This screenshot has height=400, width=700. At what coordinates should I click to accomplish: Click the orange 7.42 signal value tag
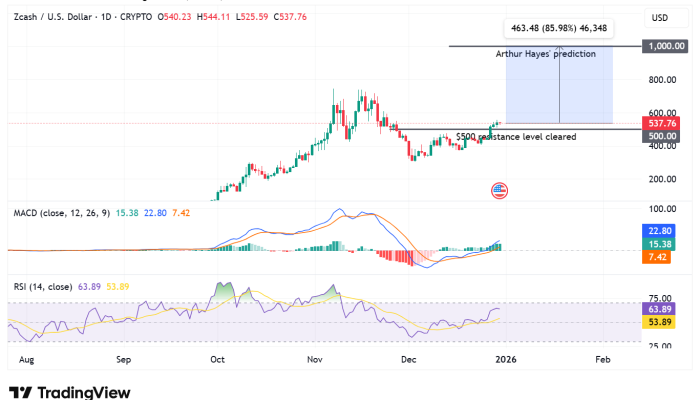pyautogui.click(x=660, y=258)
